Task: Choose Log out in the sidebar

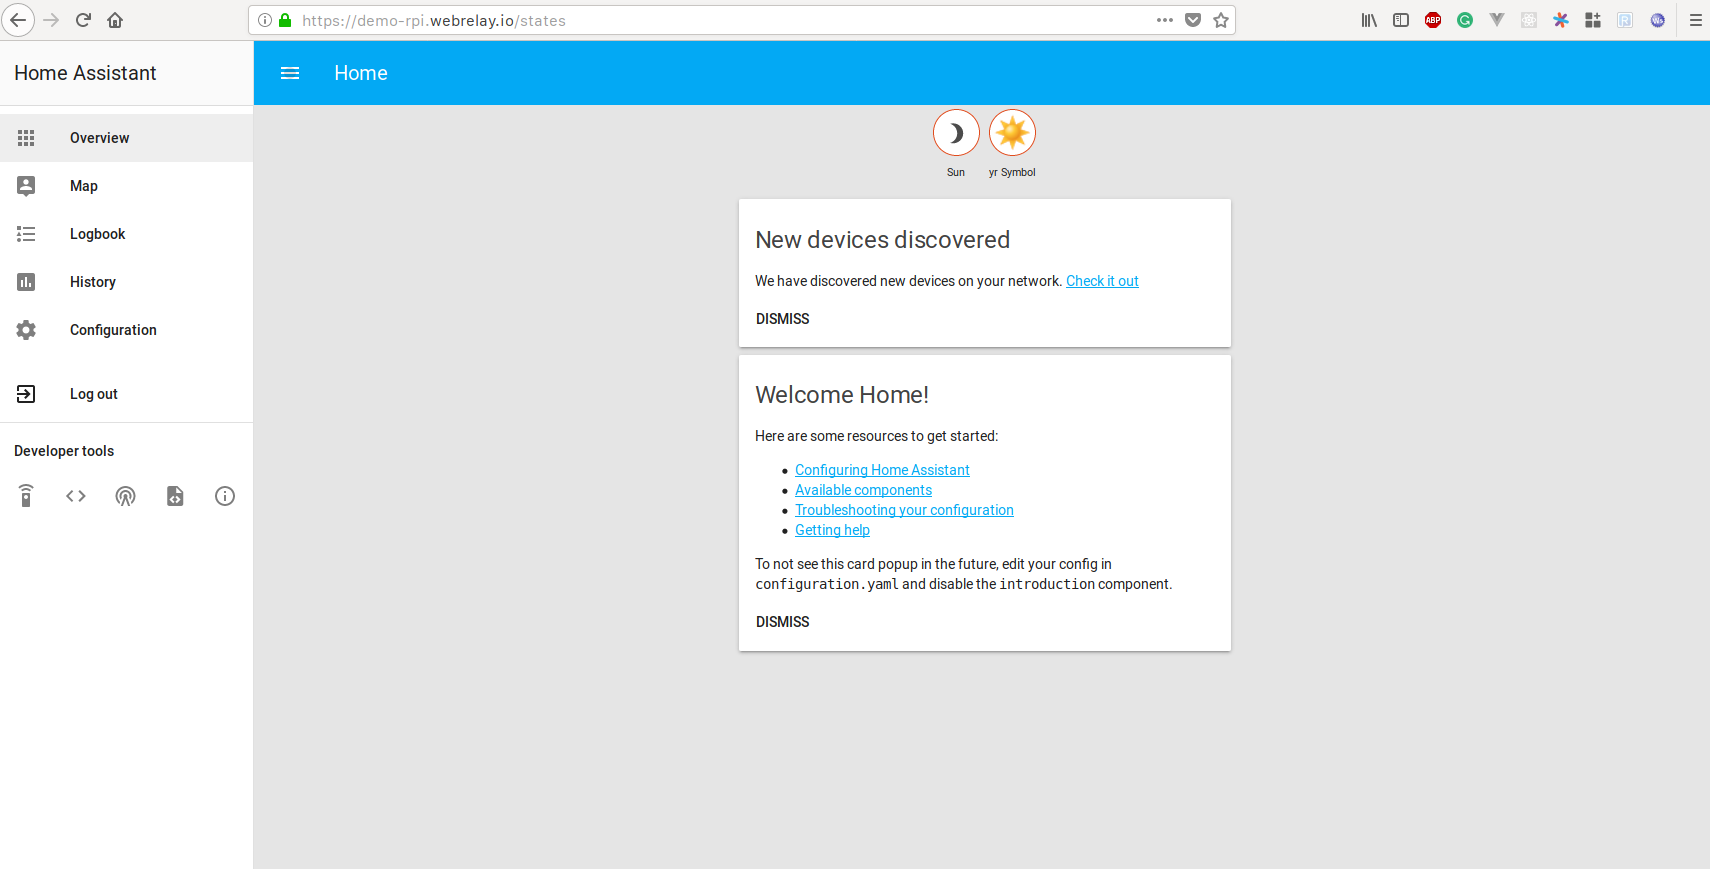Action: [126, 394]
